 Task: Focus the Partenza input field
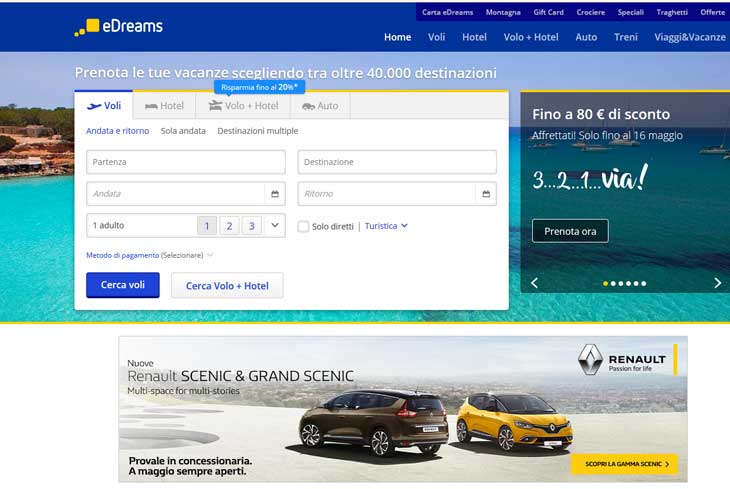[186, 162]
